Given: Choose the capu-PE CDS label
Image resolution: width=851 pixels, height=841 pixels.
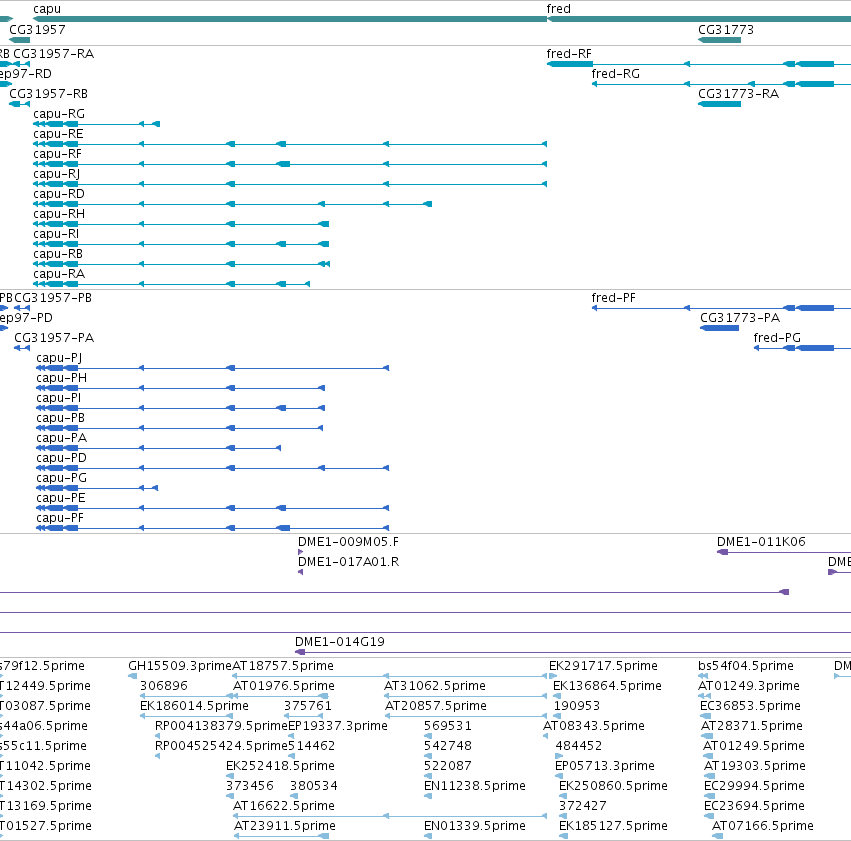Looking at the screenshot, I should (61, 499).
